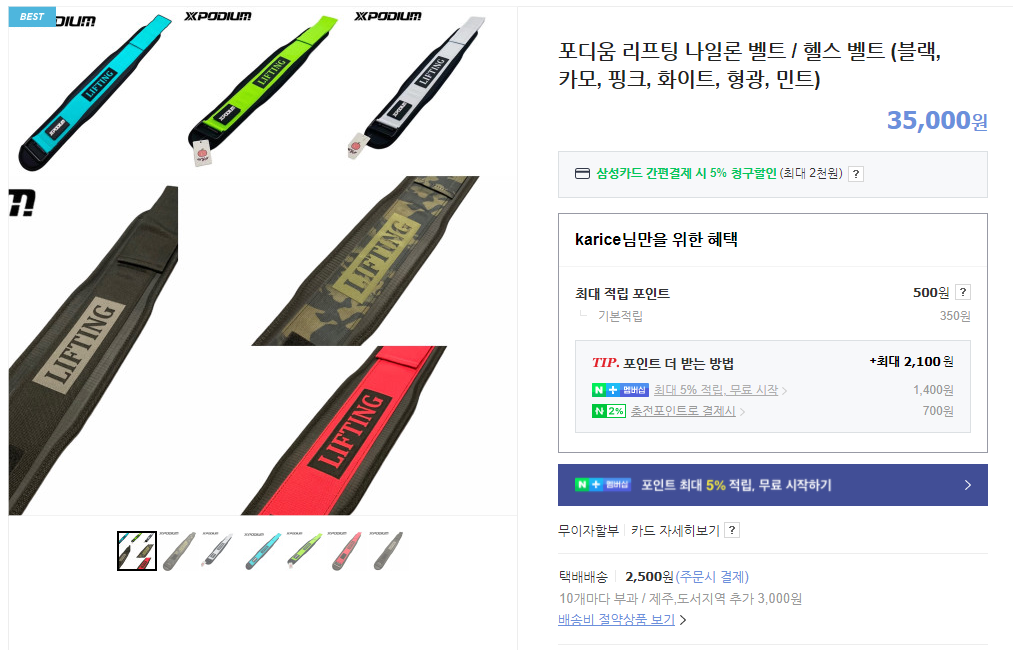Click the N+ membership badge in TIP box
Image resolution: width=1013 pixels, height=650 pixels.
620,390
